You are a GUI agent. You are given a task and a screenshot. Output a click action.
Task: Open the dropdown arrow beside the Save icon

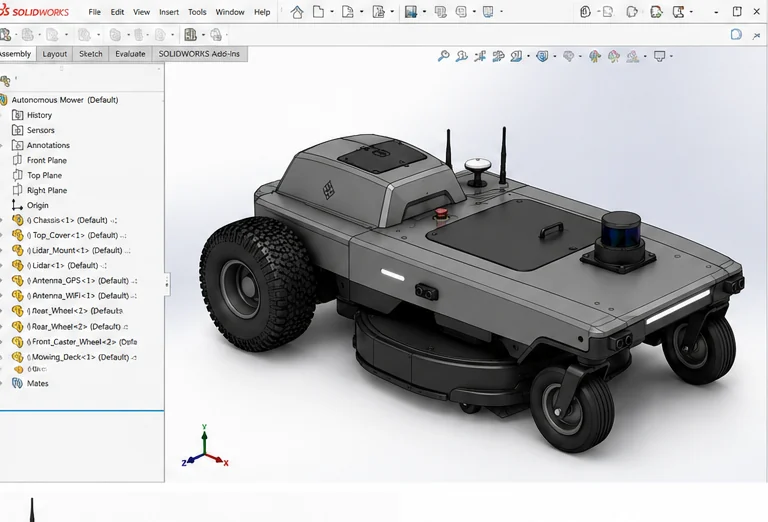click(424, 12)
